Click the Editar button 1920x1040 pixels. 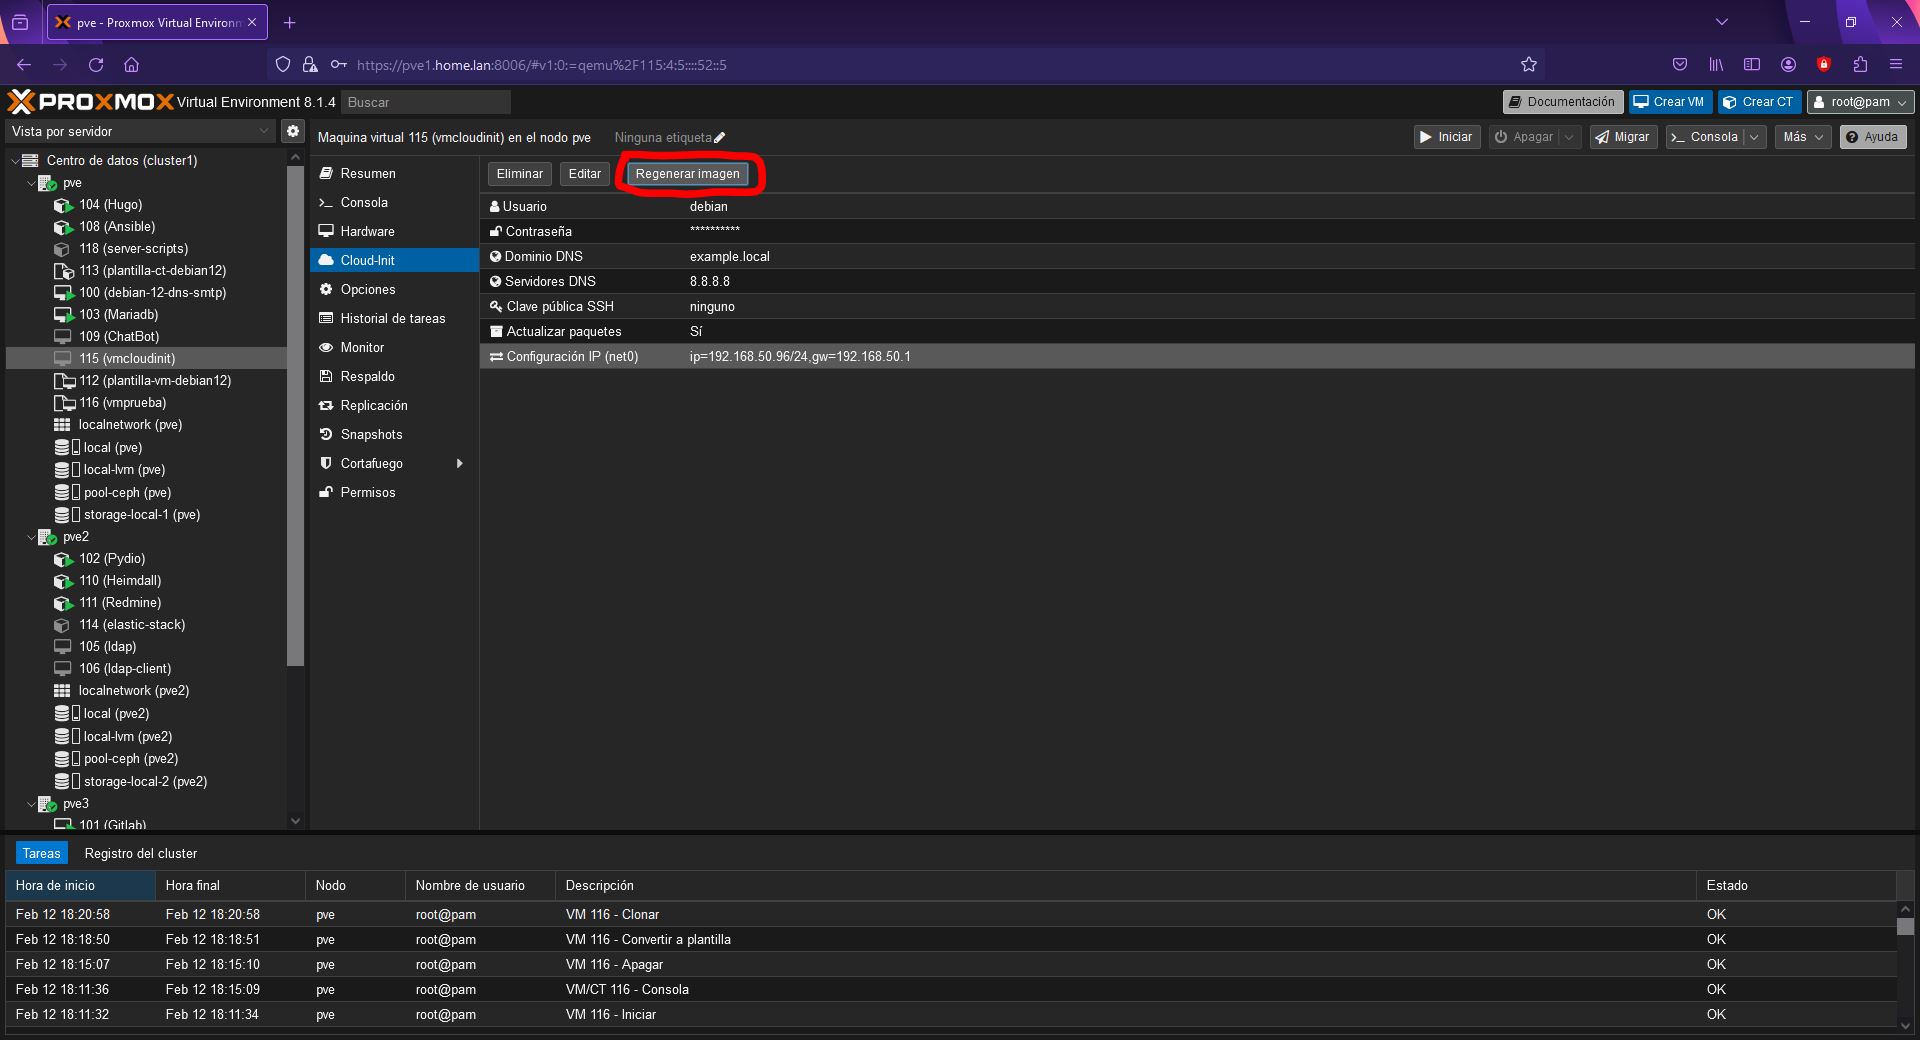pos(585,174)
